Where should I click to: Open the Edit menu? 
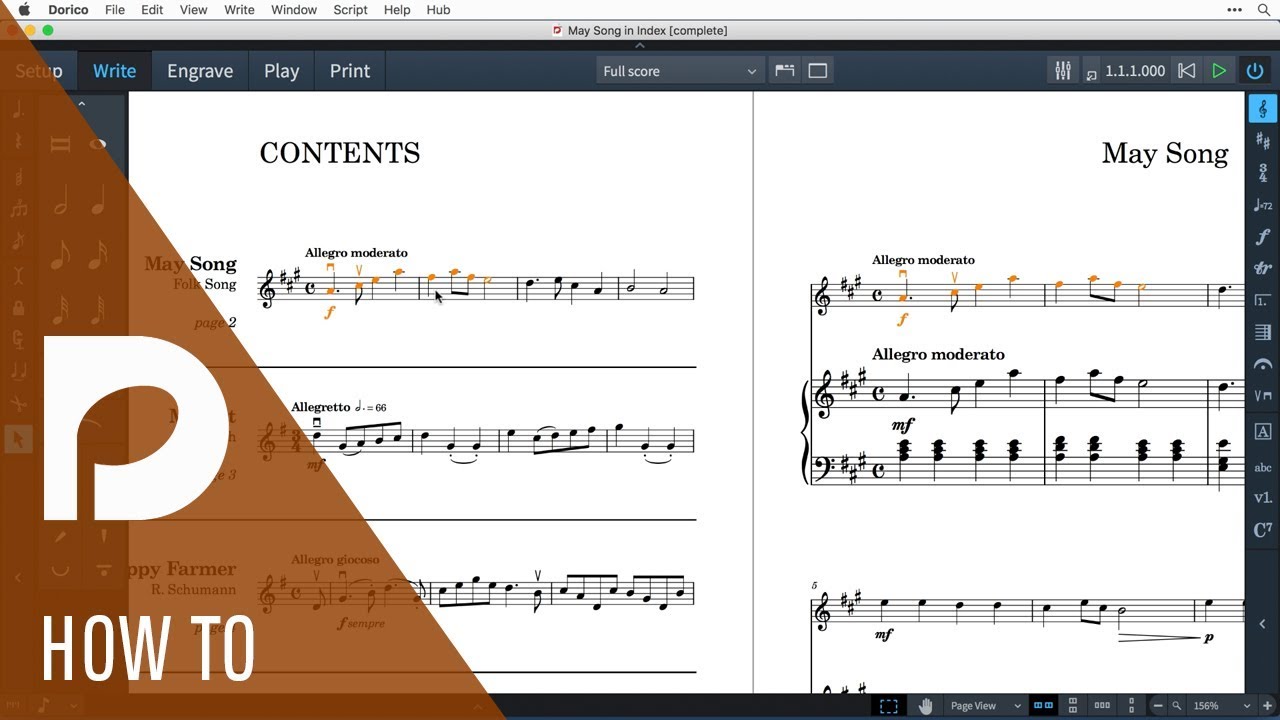point(152,10)
